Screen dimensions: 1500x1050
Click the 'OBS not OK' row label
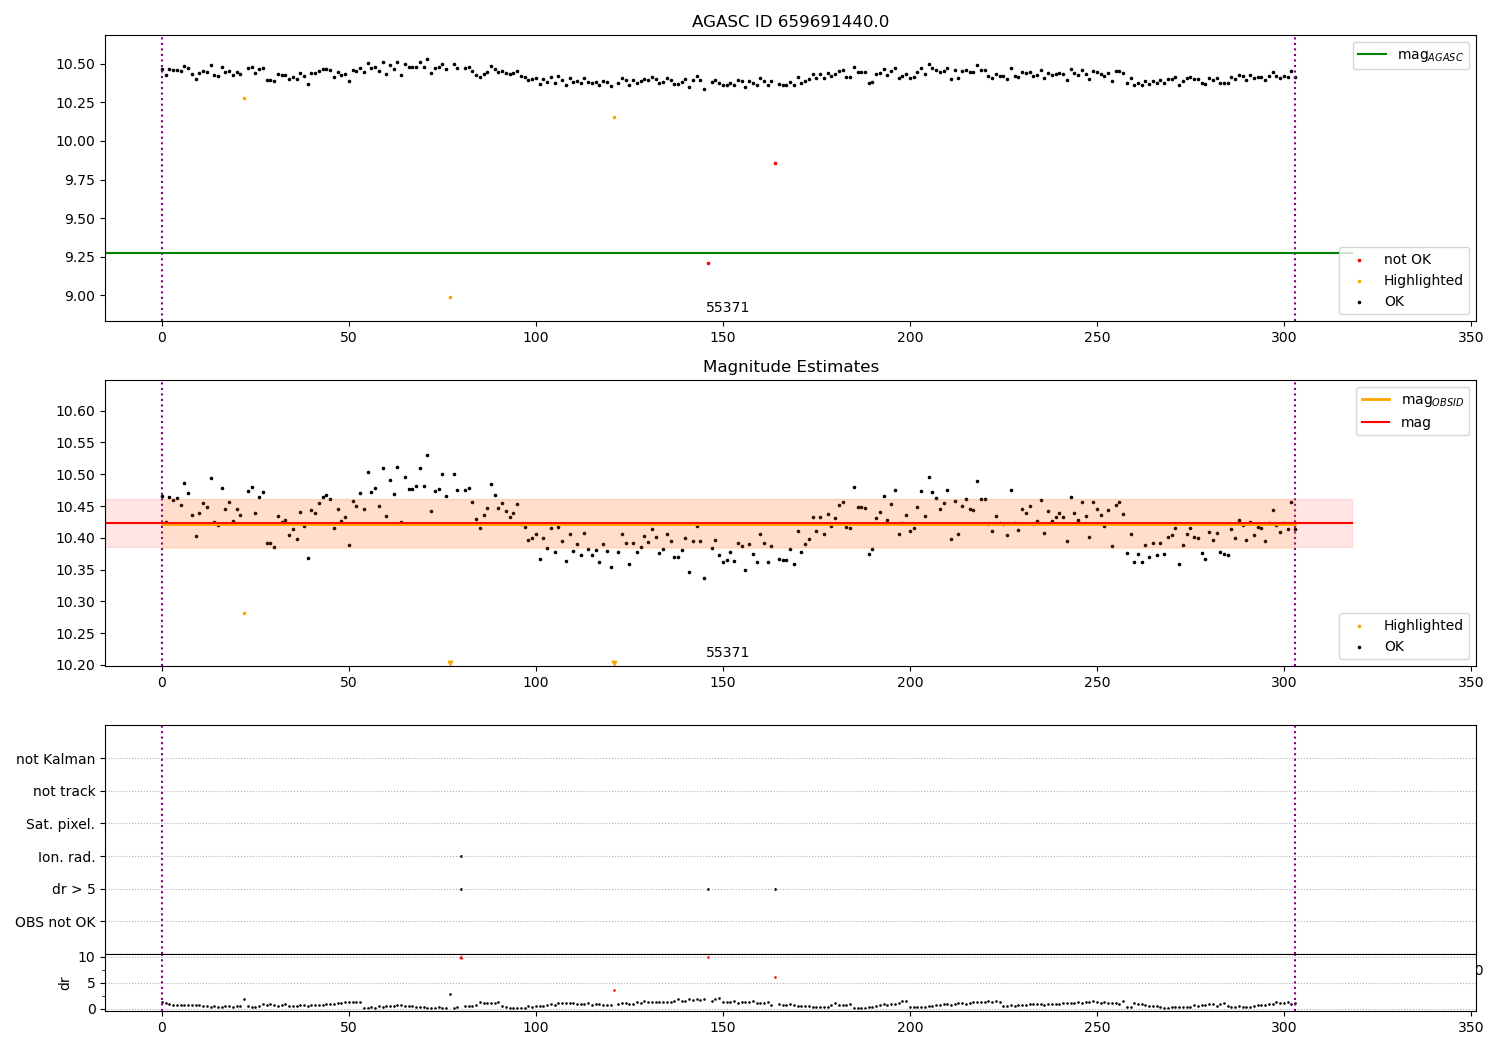[x=55, y=922]
